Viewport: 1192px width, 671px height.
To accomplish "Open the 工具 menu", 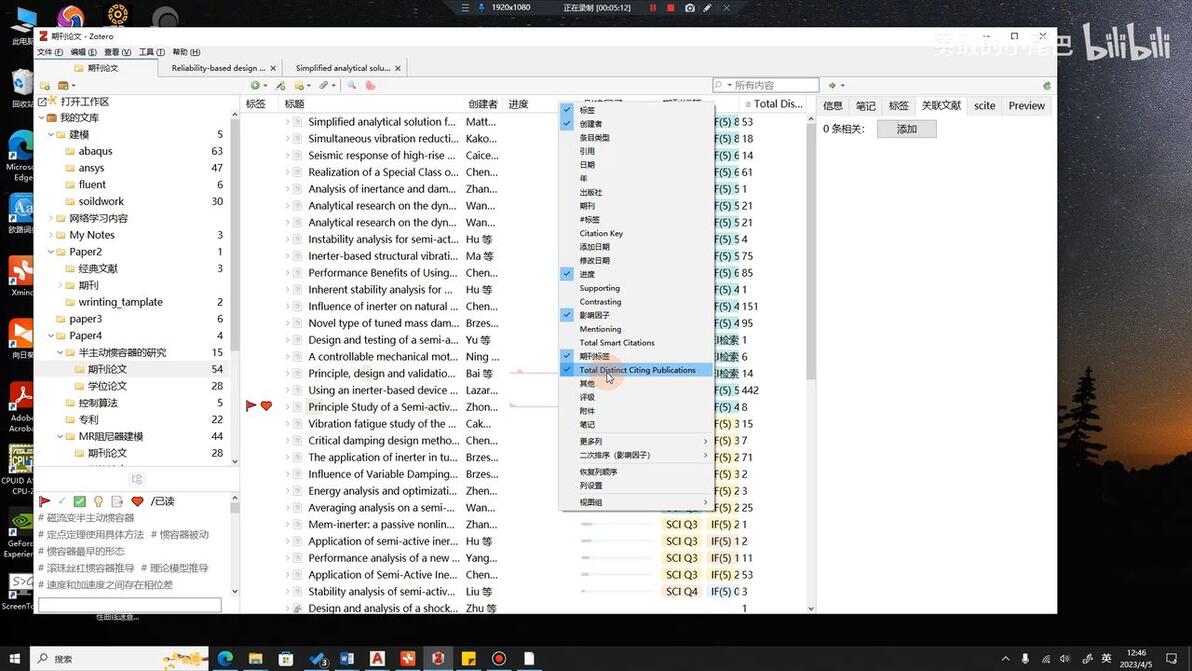I will pos(151,52).
